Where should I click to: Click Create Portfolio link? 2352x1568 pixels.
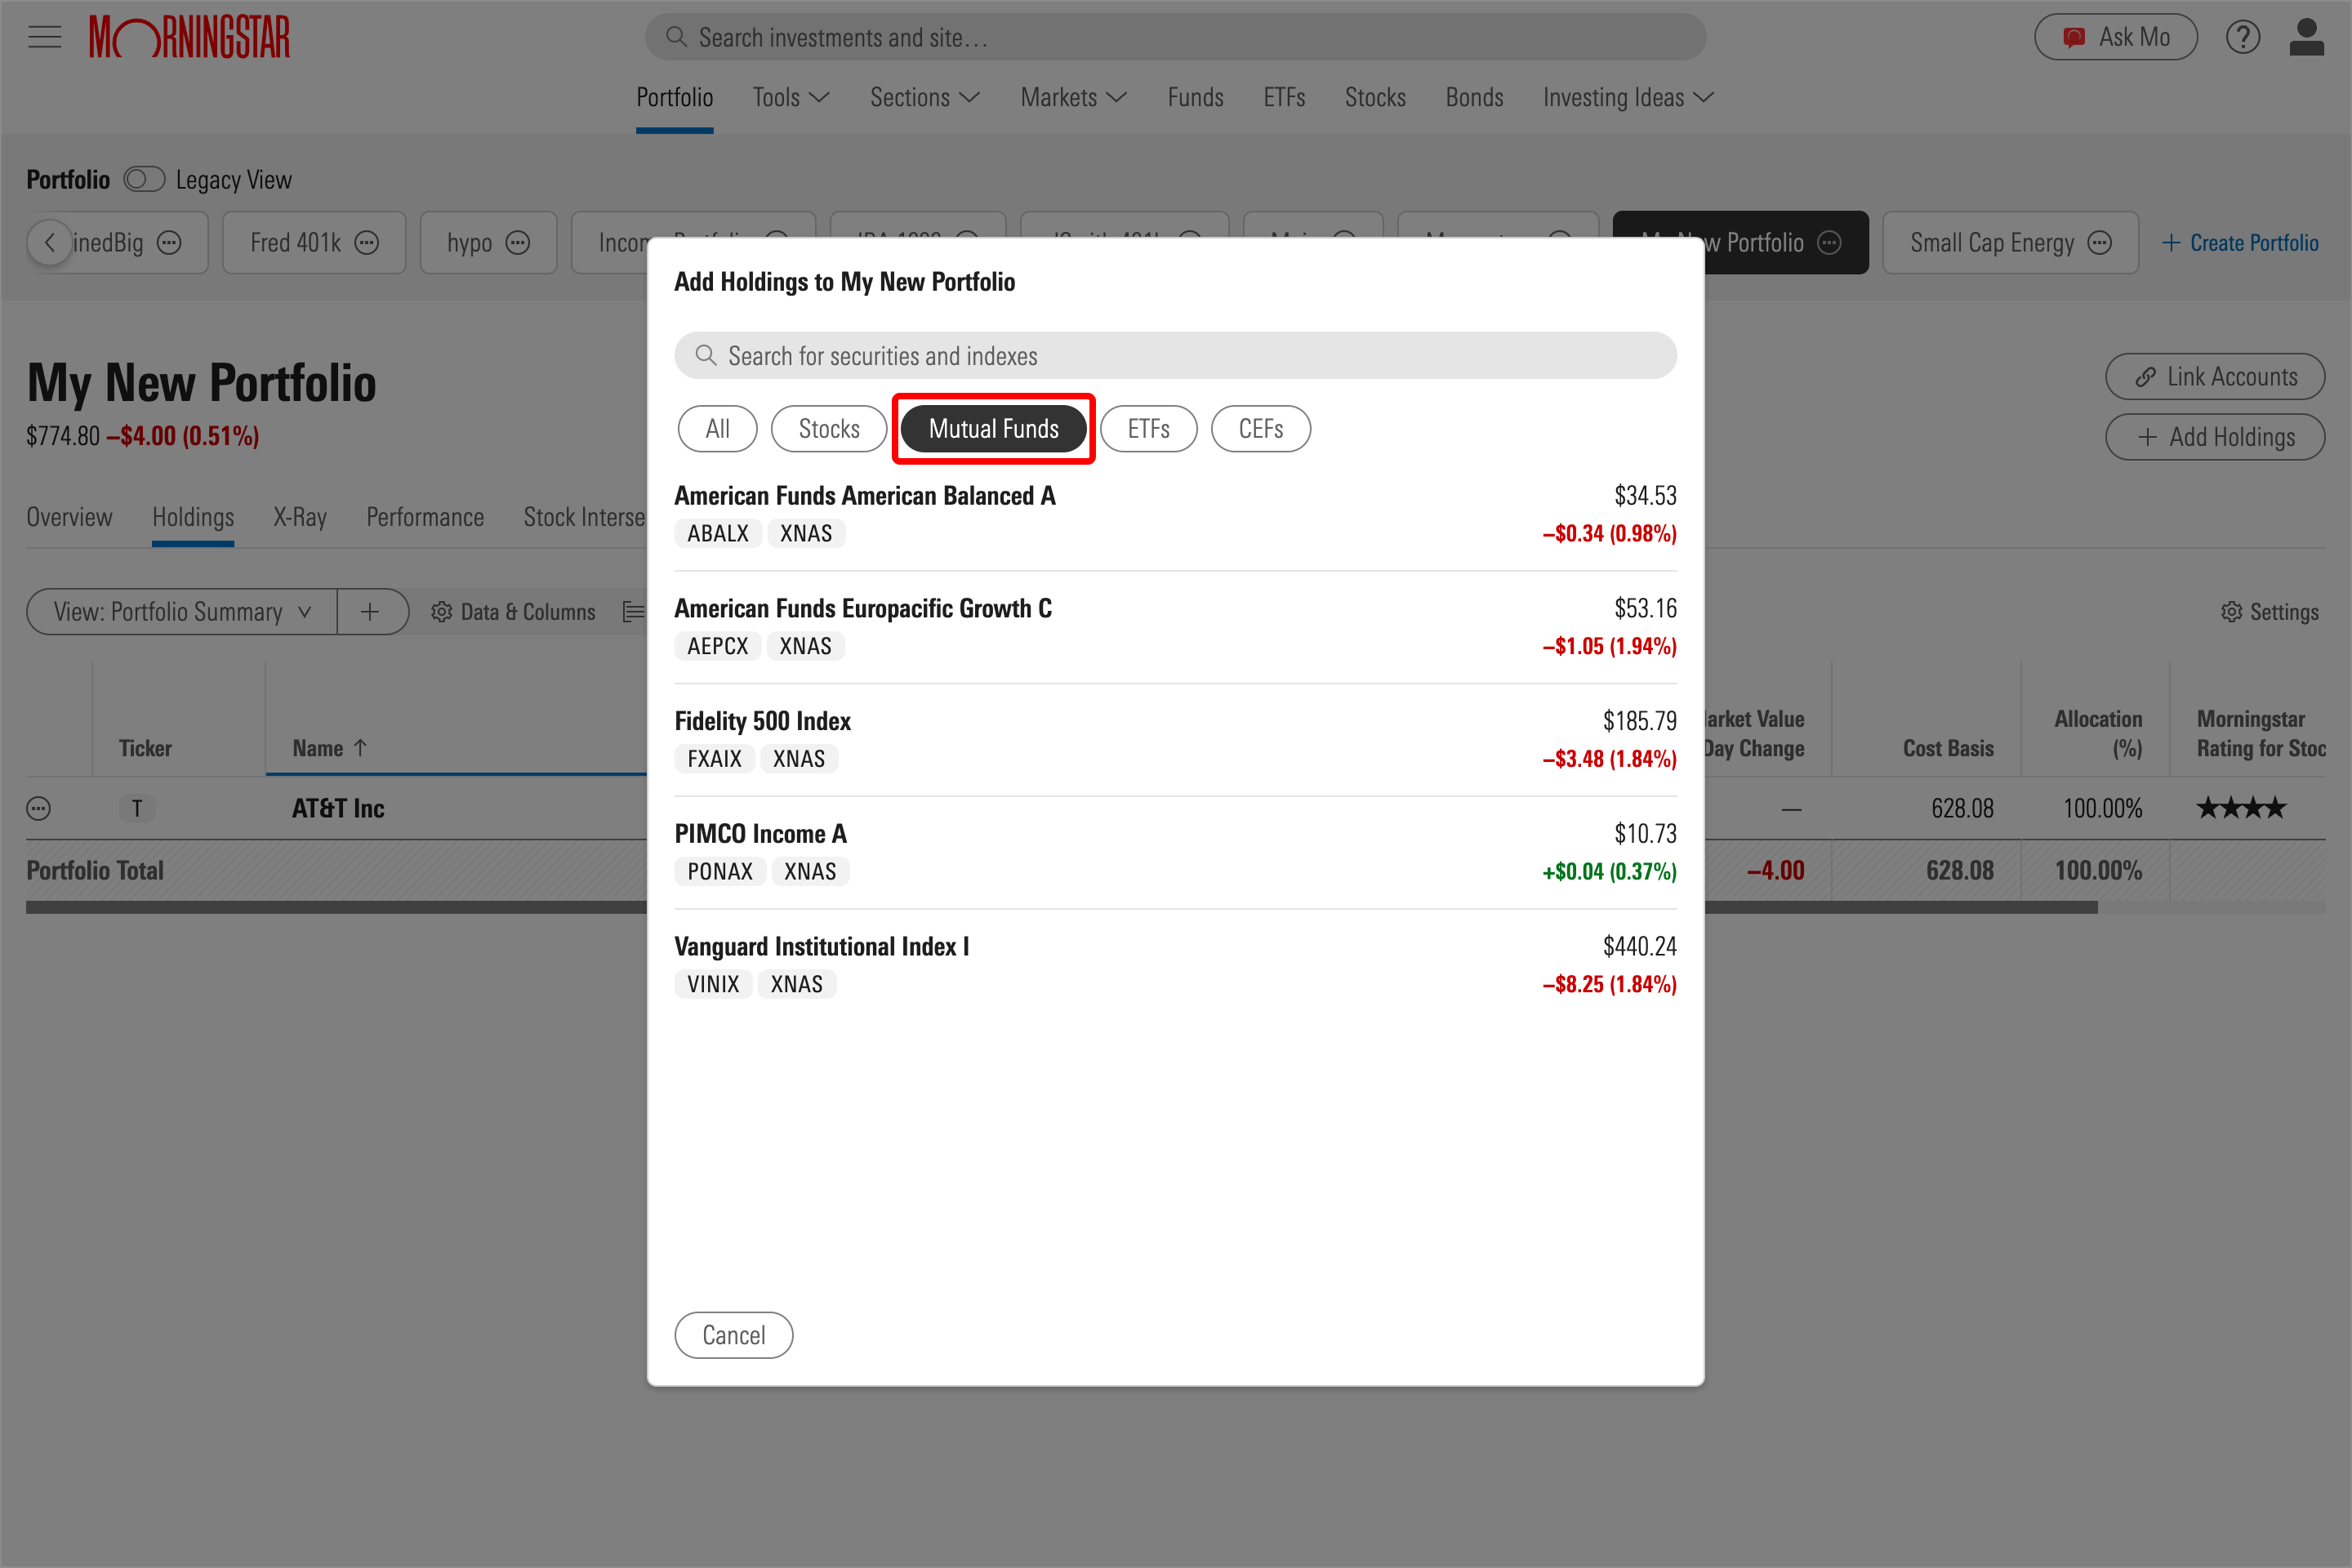2240,243
